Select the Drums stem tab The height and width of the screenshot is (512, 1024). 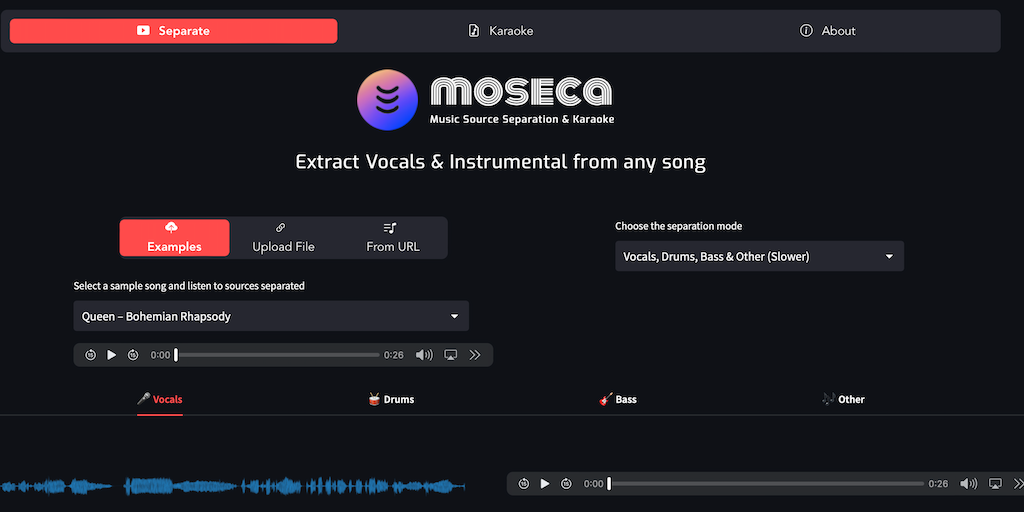[x=391, y=399]
